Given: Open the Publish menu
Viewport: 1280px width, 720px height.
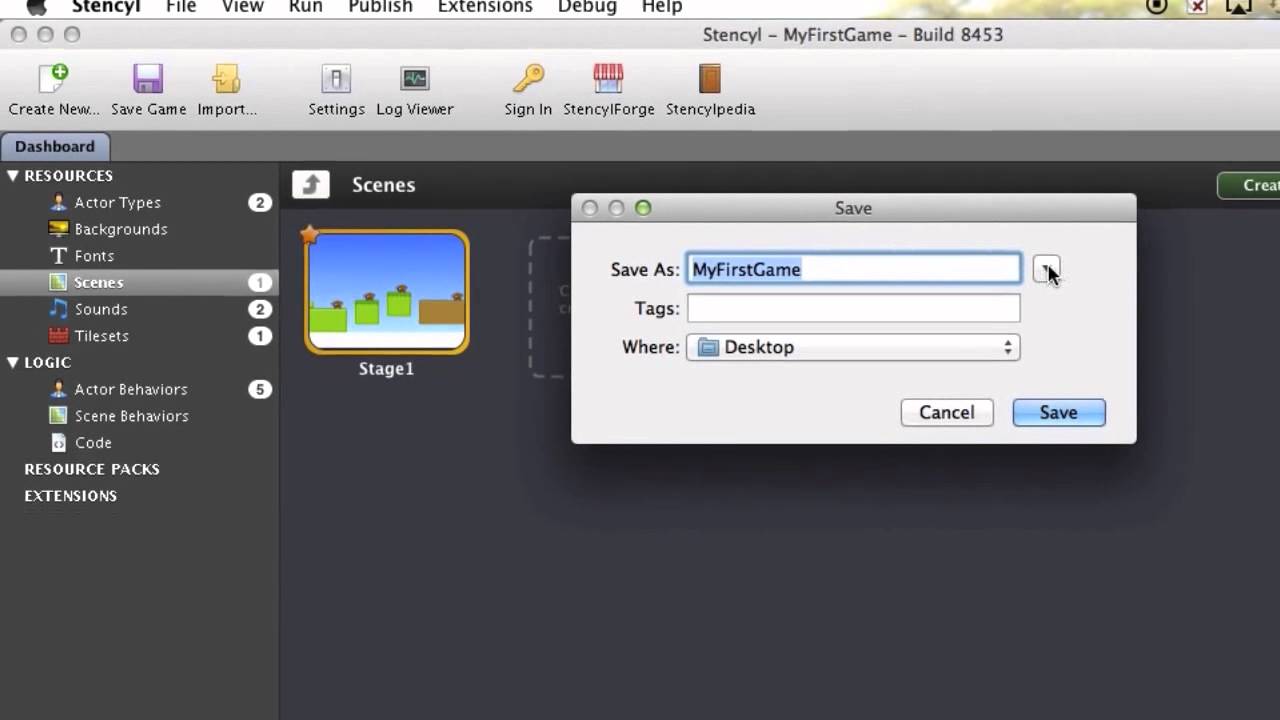Looking at the screenshot, I should (x=380, y=7).
